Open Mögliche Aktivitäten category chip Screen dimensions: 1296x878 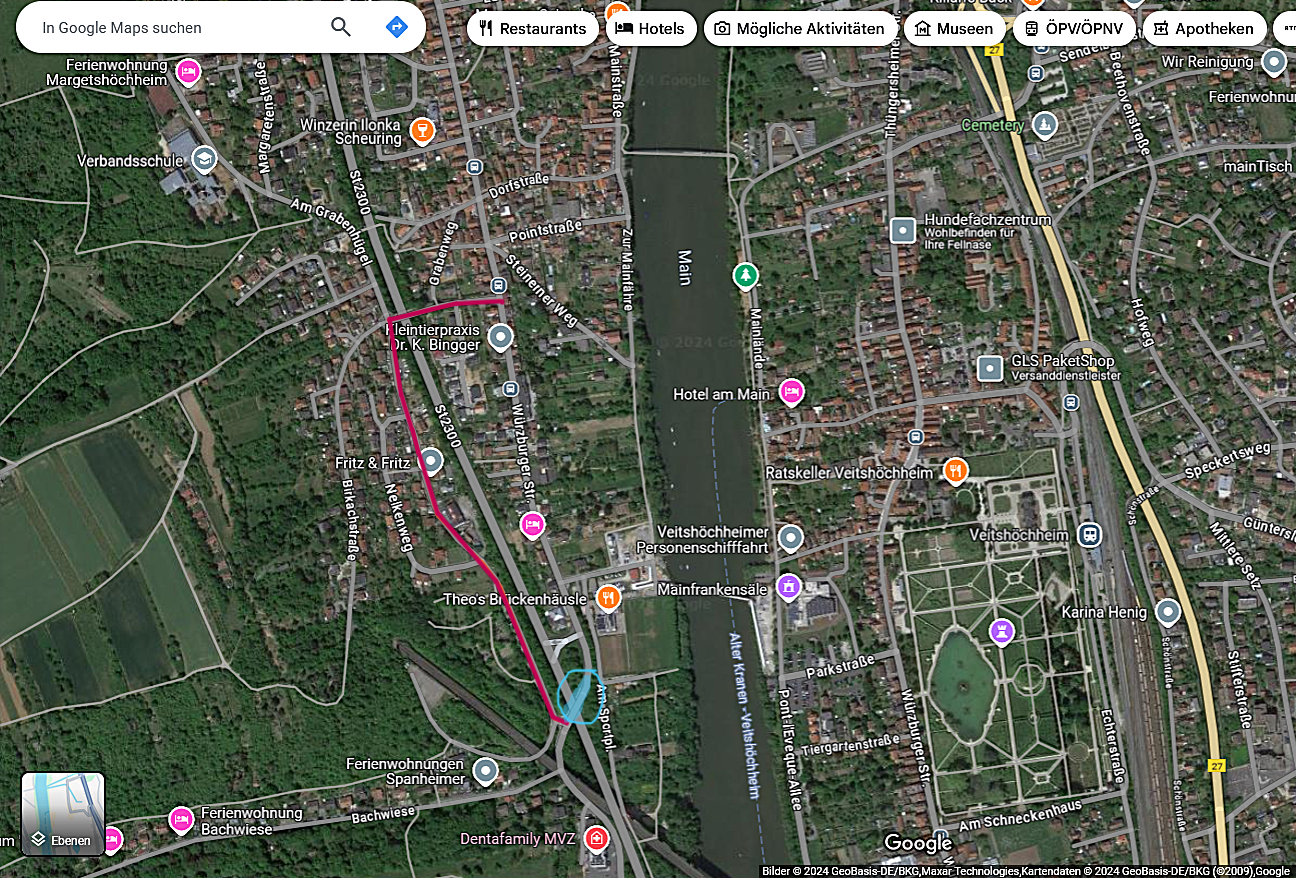click(x=799, y=28)
